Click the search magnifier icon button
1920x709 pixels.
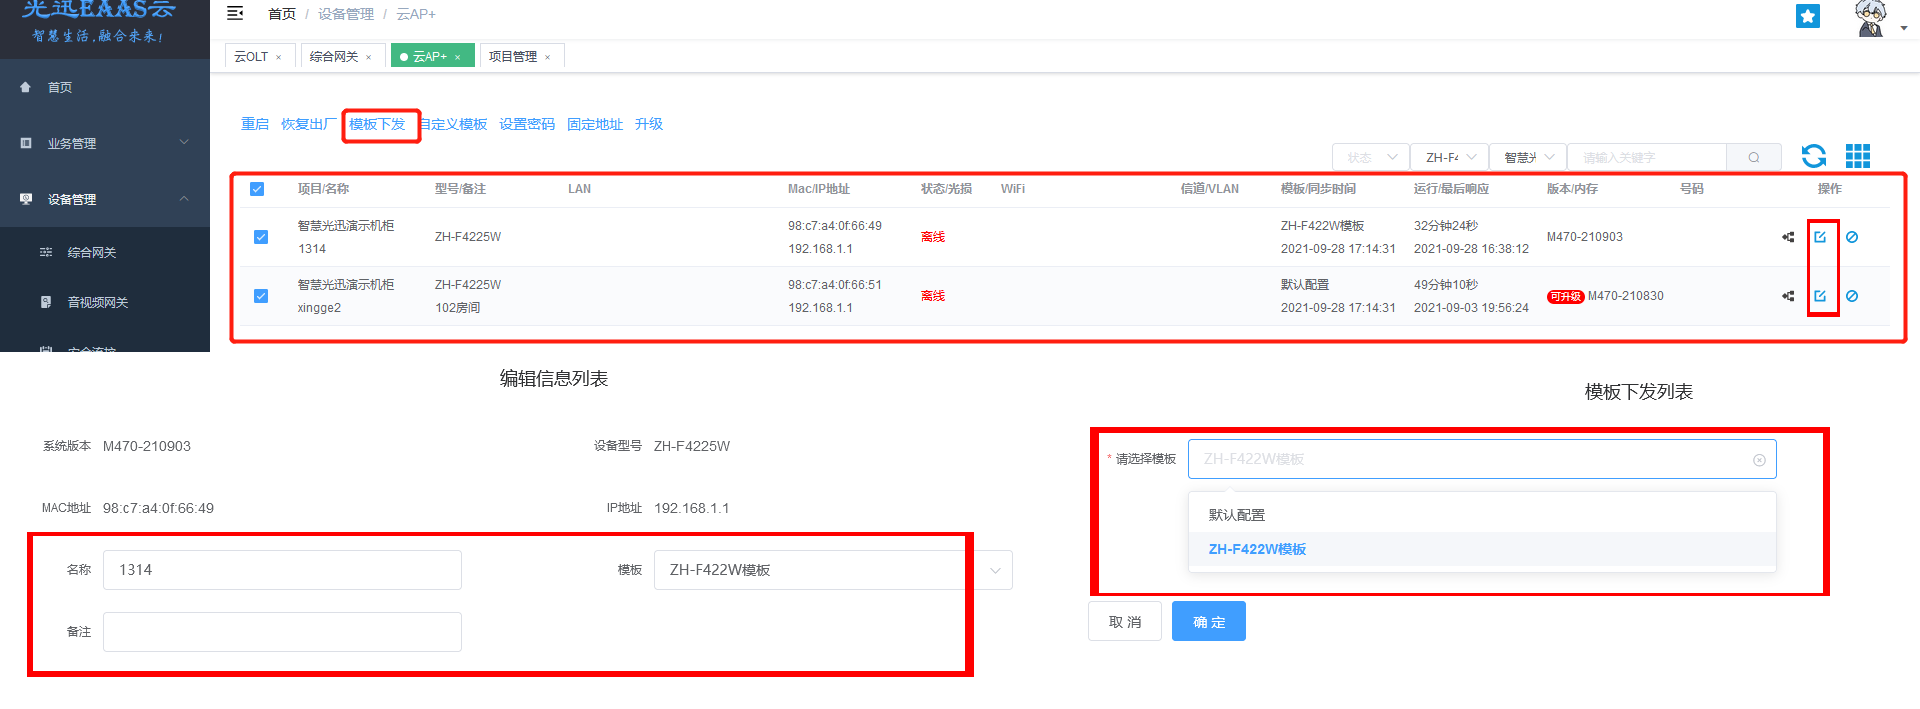[1753, 158]
